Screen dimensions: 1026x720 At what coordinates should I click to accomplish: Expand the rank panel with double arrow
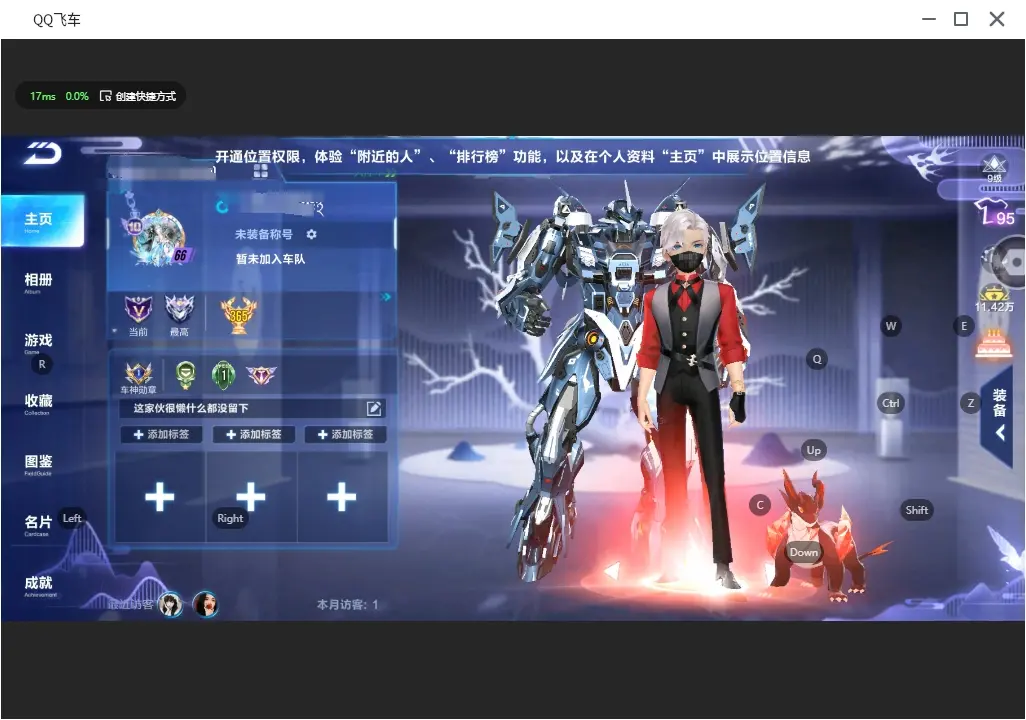tap(386, 297)
